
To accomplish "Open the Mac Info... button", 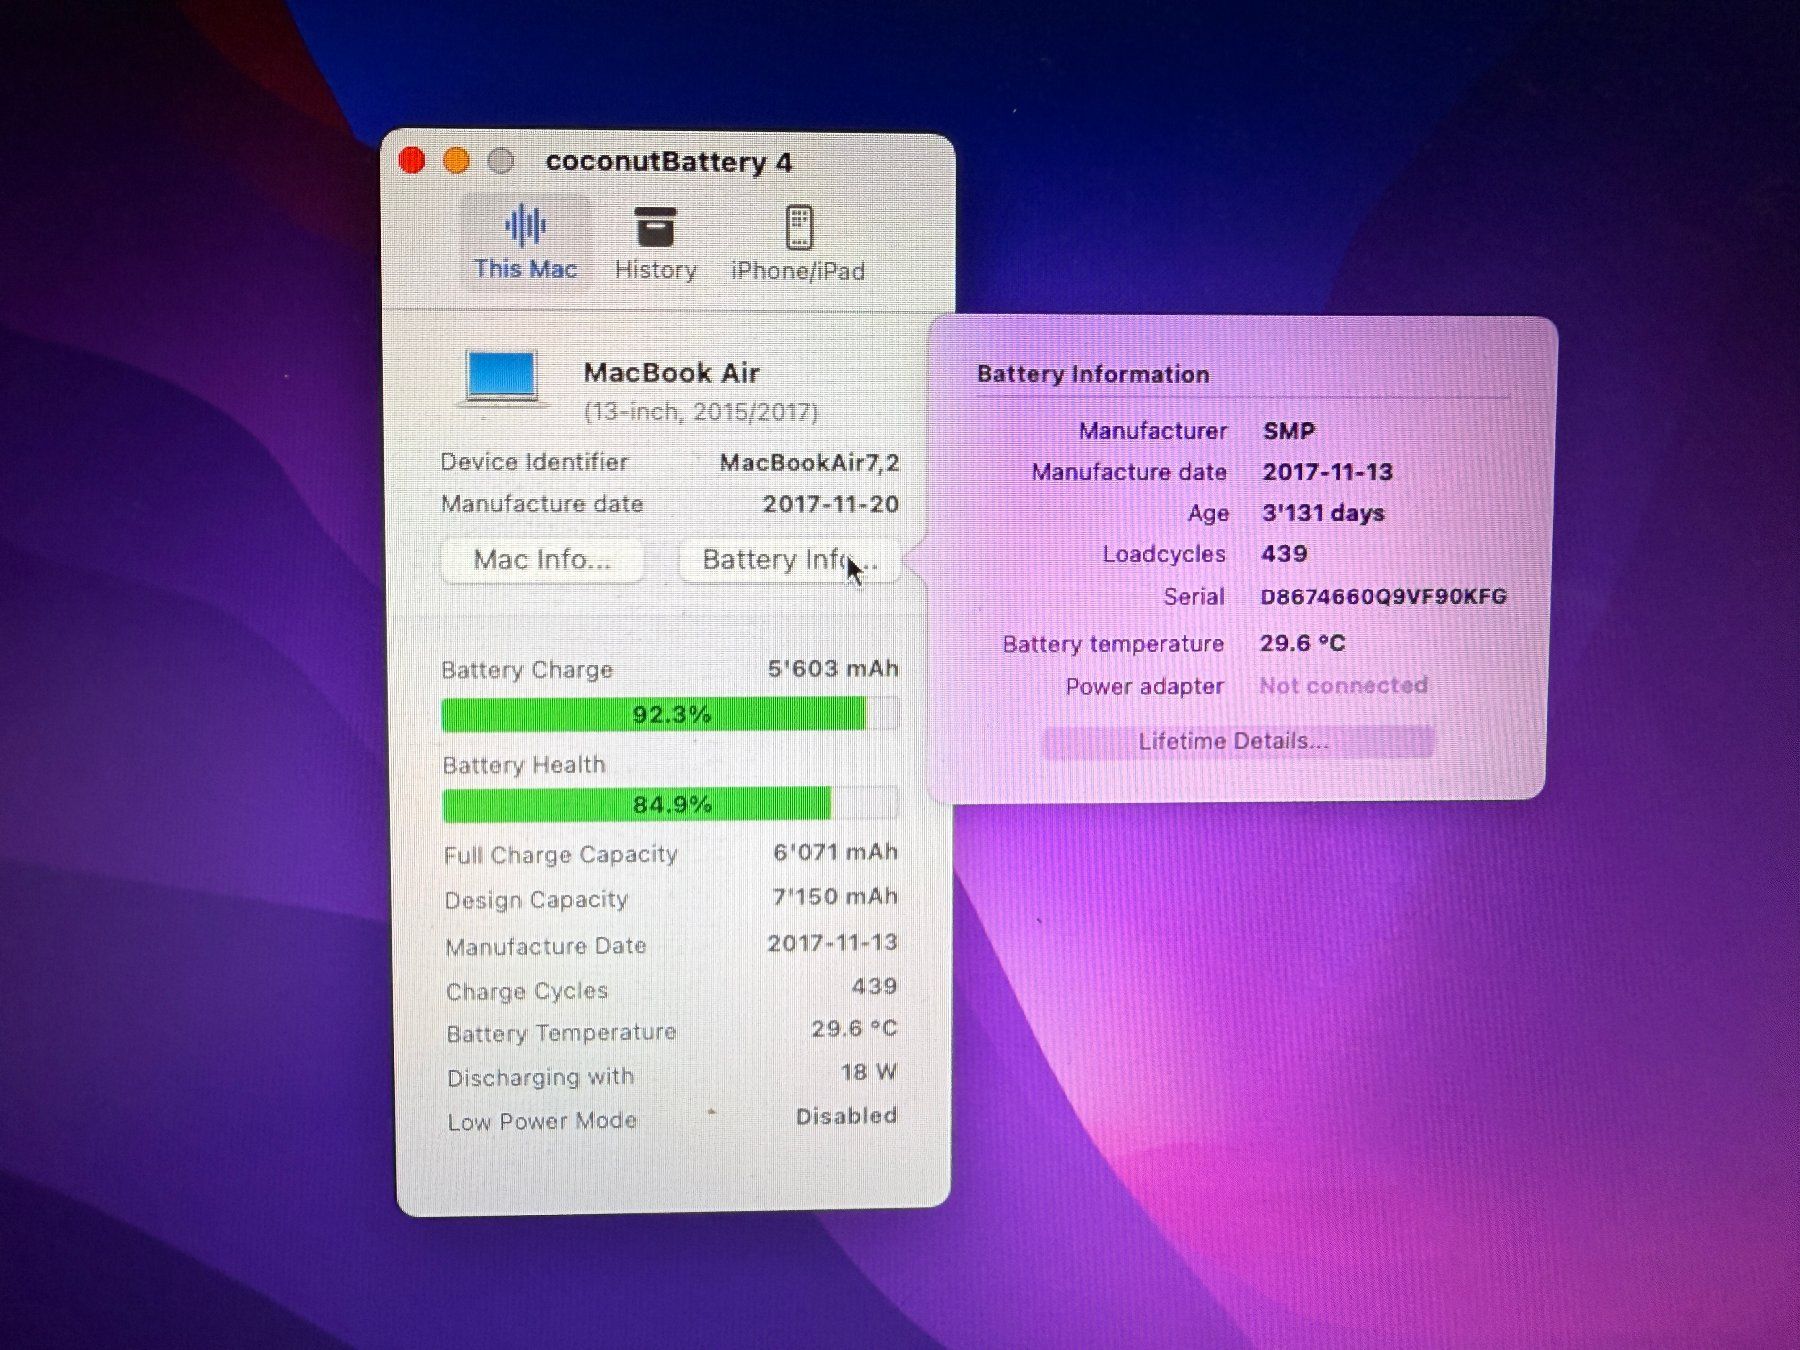I will [542, 559].
